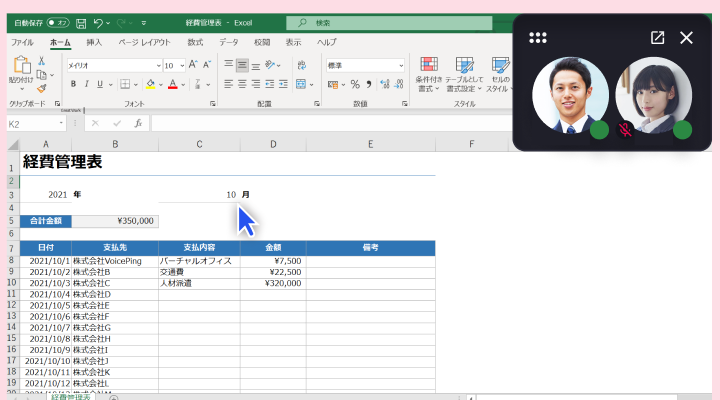Screen dimensions: 720x400
Task: Click the Format Painter brush icon
Action: pos(42,88)
